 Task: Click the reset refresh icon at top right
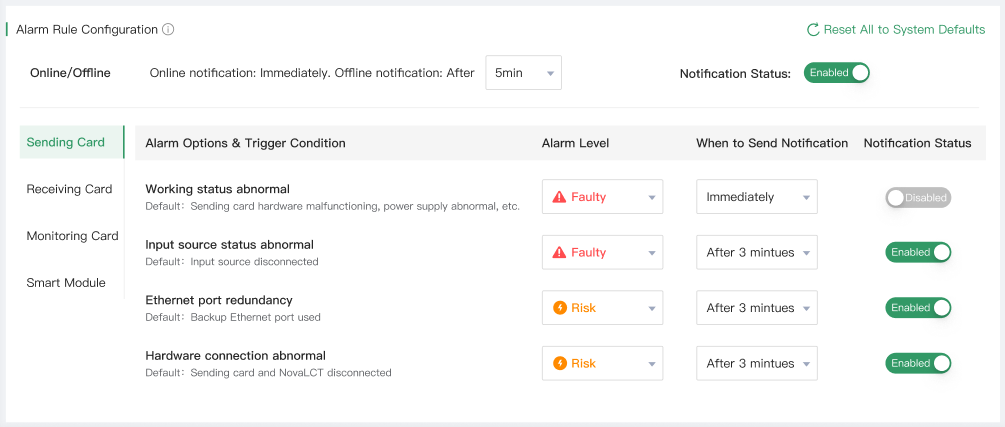(x=813, y=30)
